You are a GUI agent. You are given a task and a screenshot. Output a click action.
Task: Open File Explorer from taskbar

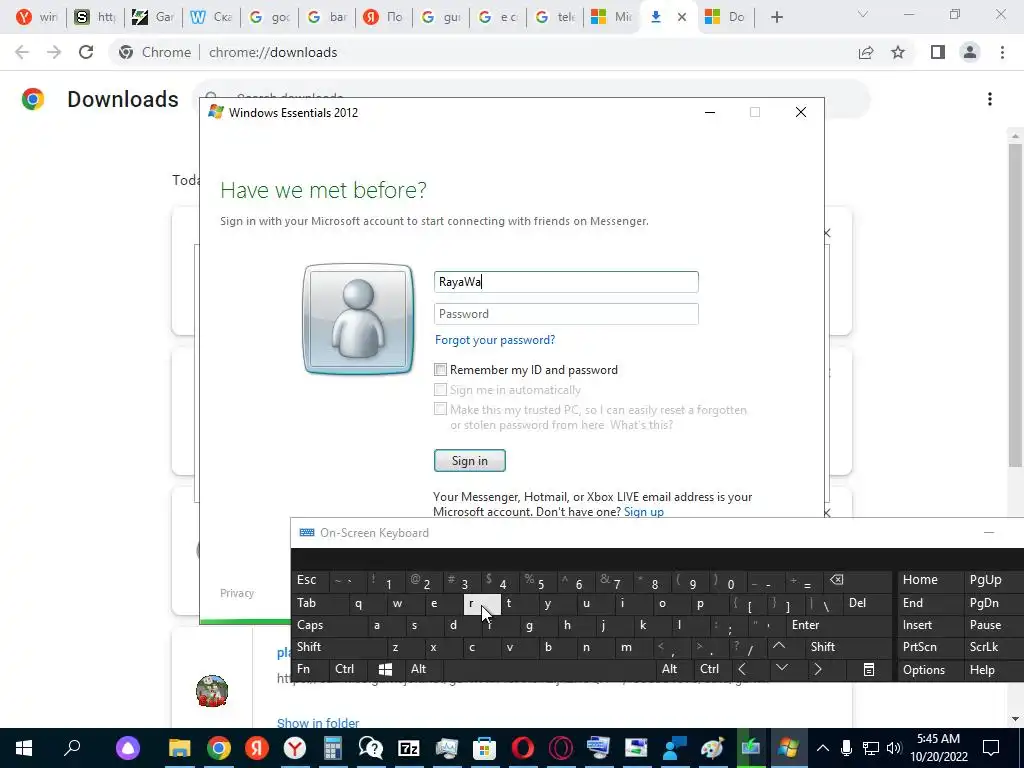180,748
